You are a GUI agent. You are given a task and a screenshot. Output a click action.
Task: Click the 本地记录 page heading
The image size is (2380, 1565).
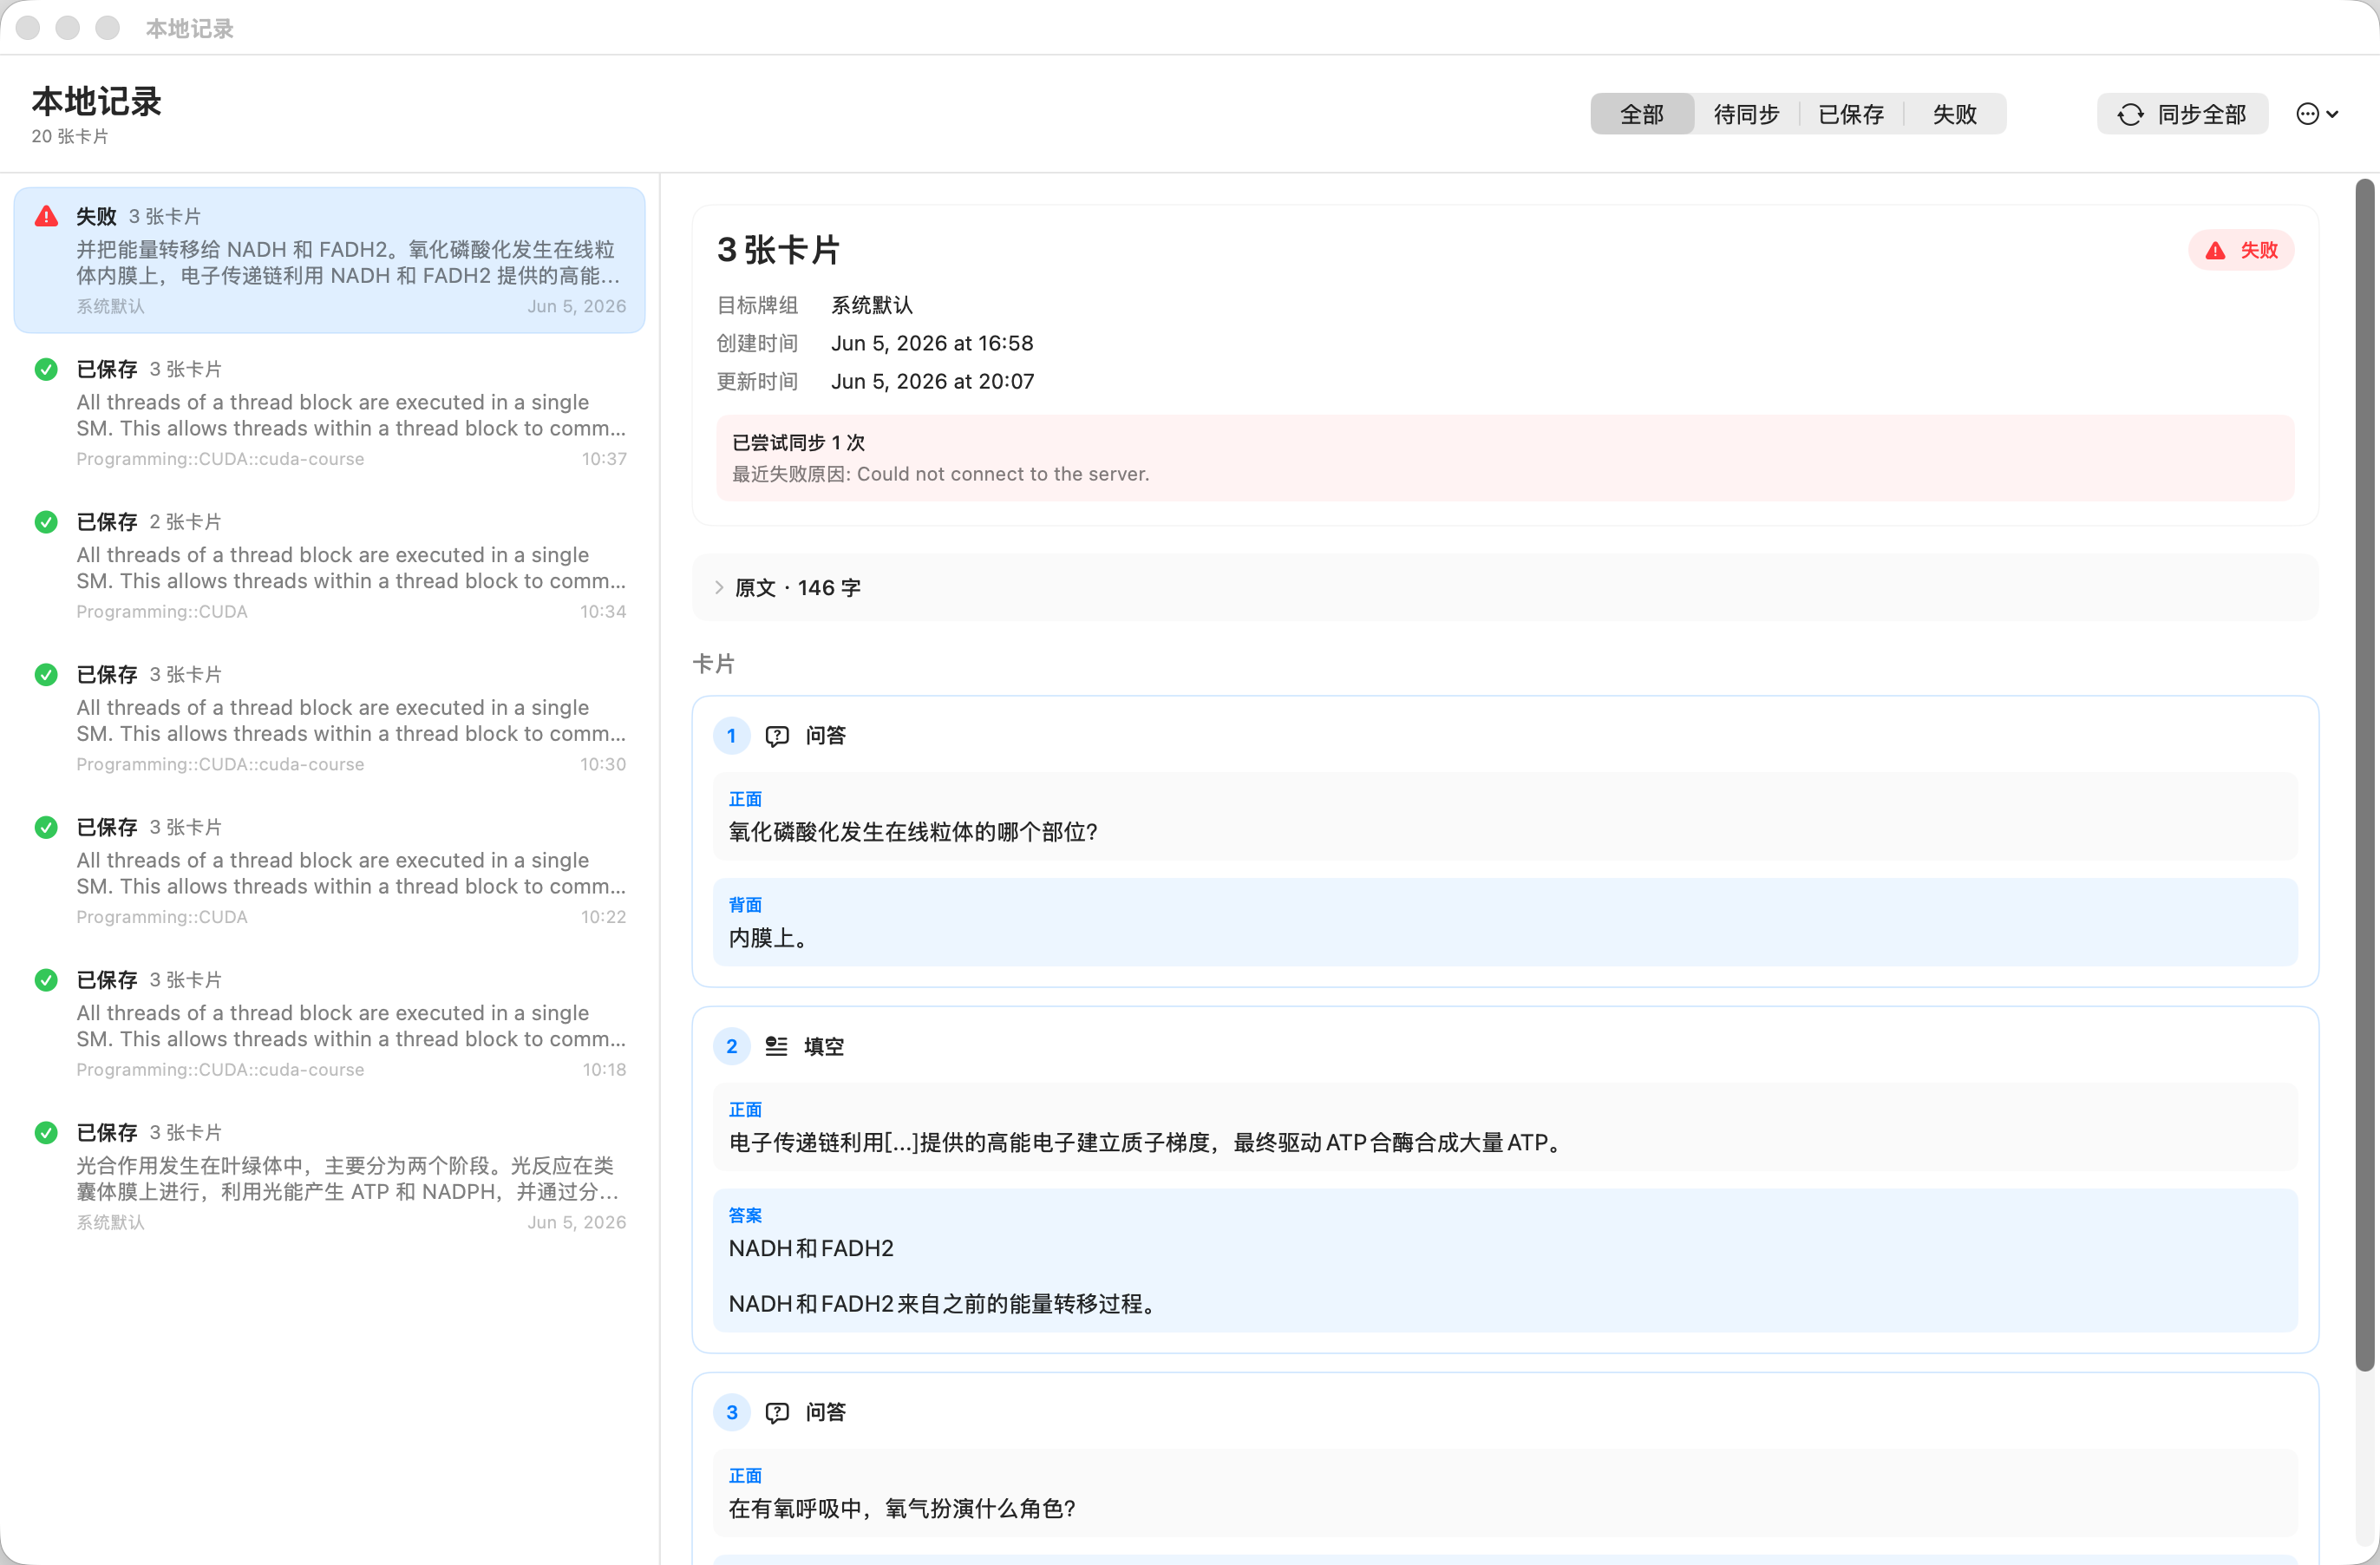point(96,101)
